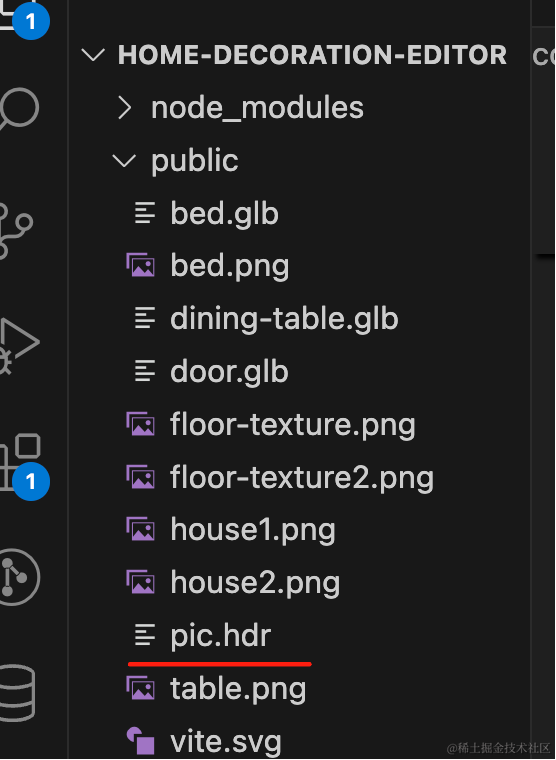Open bed.glb file
This screenshot has height=760, width=556.
(x=224, y=213)
